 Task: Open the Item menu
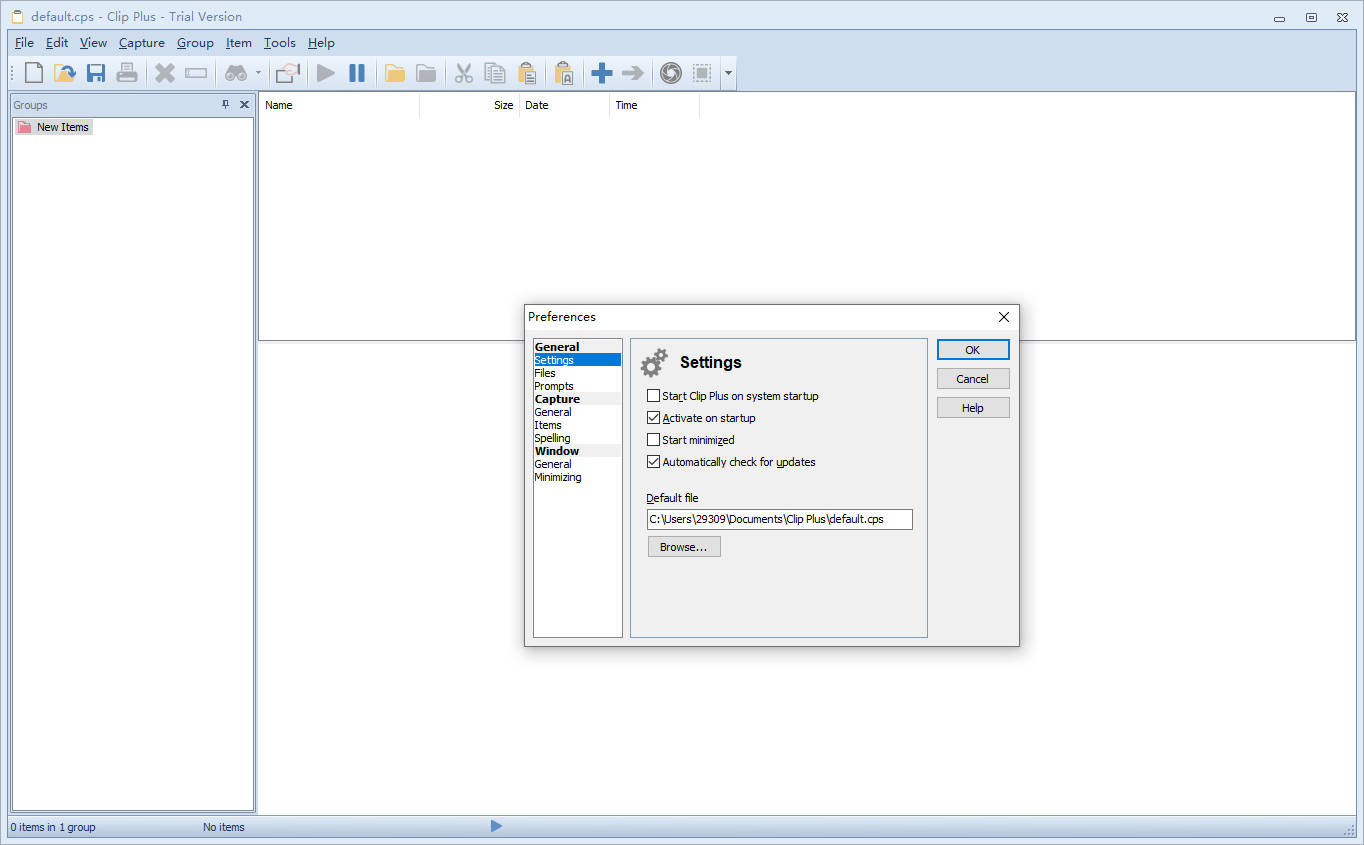point(238,43)
